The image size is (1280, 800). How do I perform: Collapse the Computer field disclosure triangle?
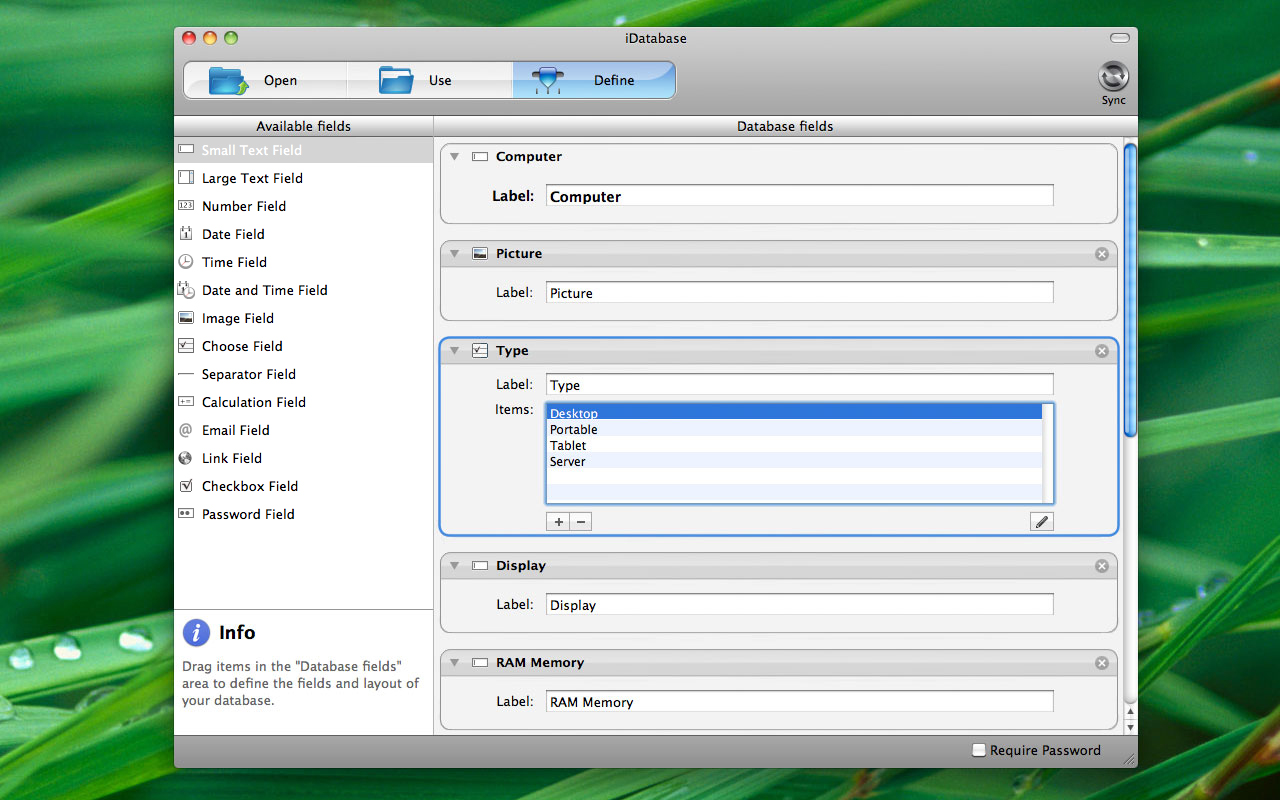click(x=454, y=157)
